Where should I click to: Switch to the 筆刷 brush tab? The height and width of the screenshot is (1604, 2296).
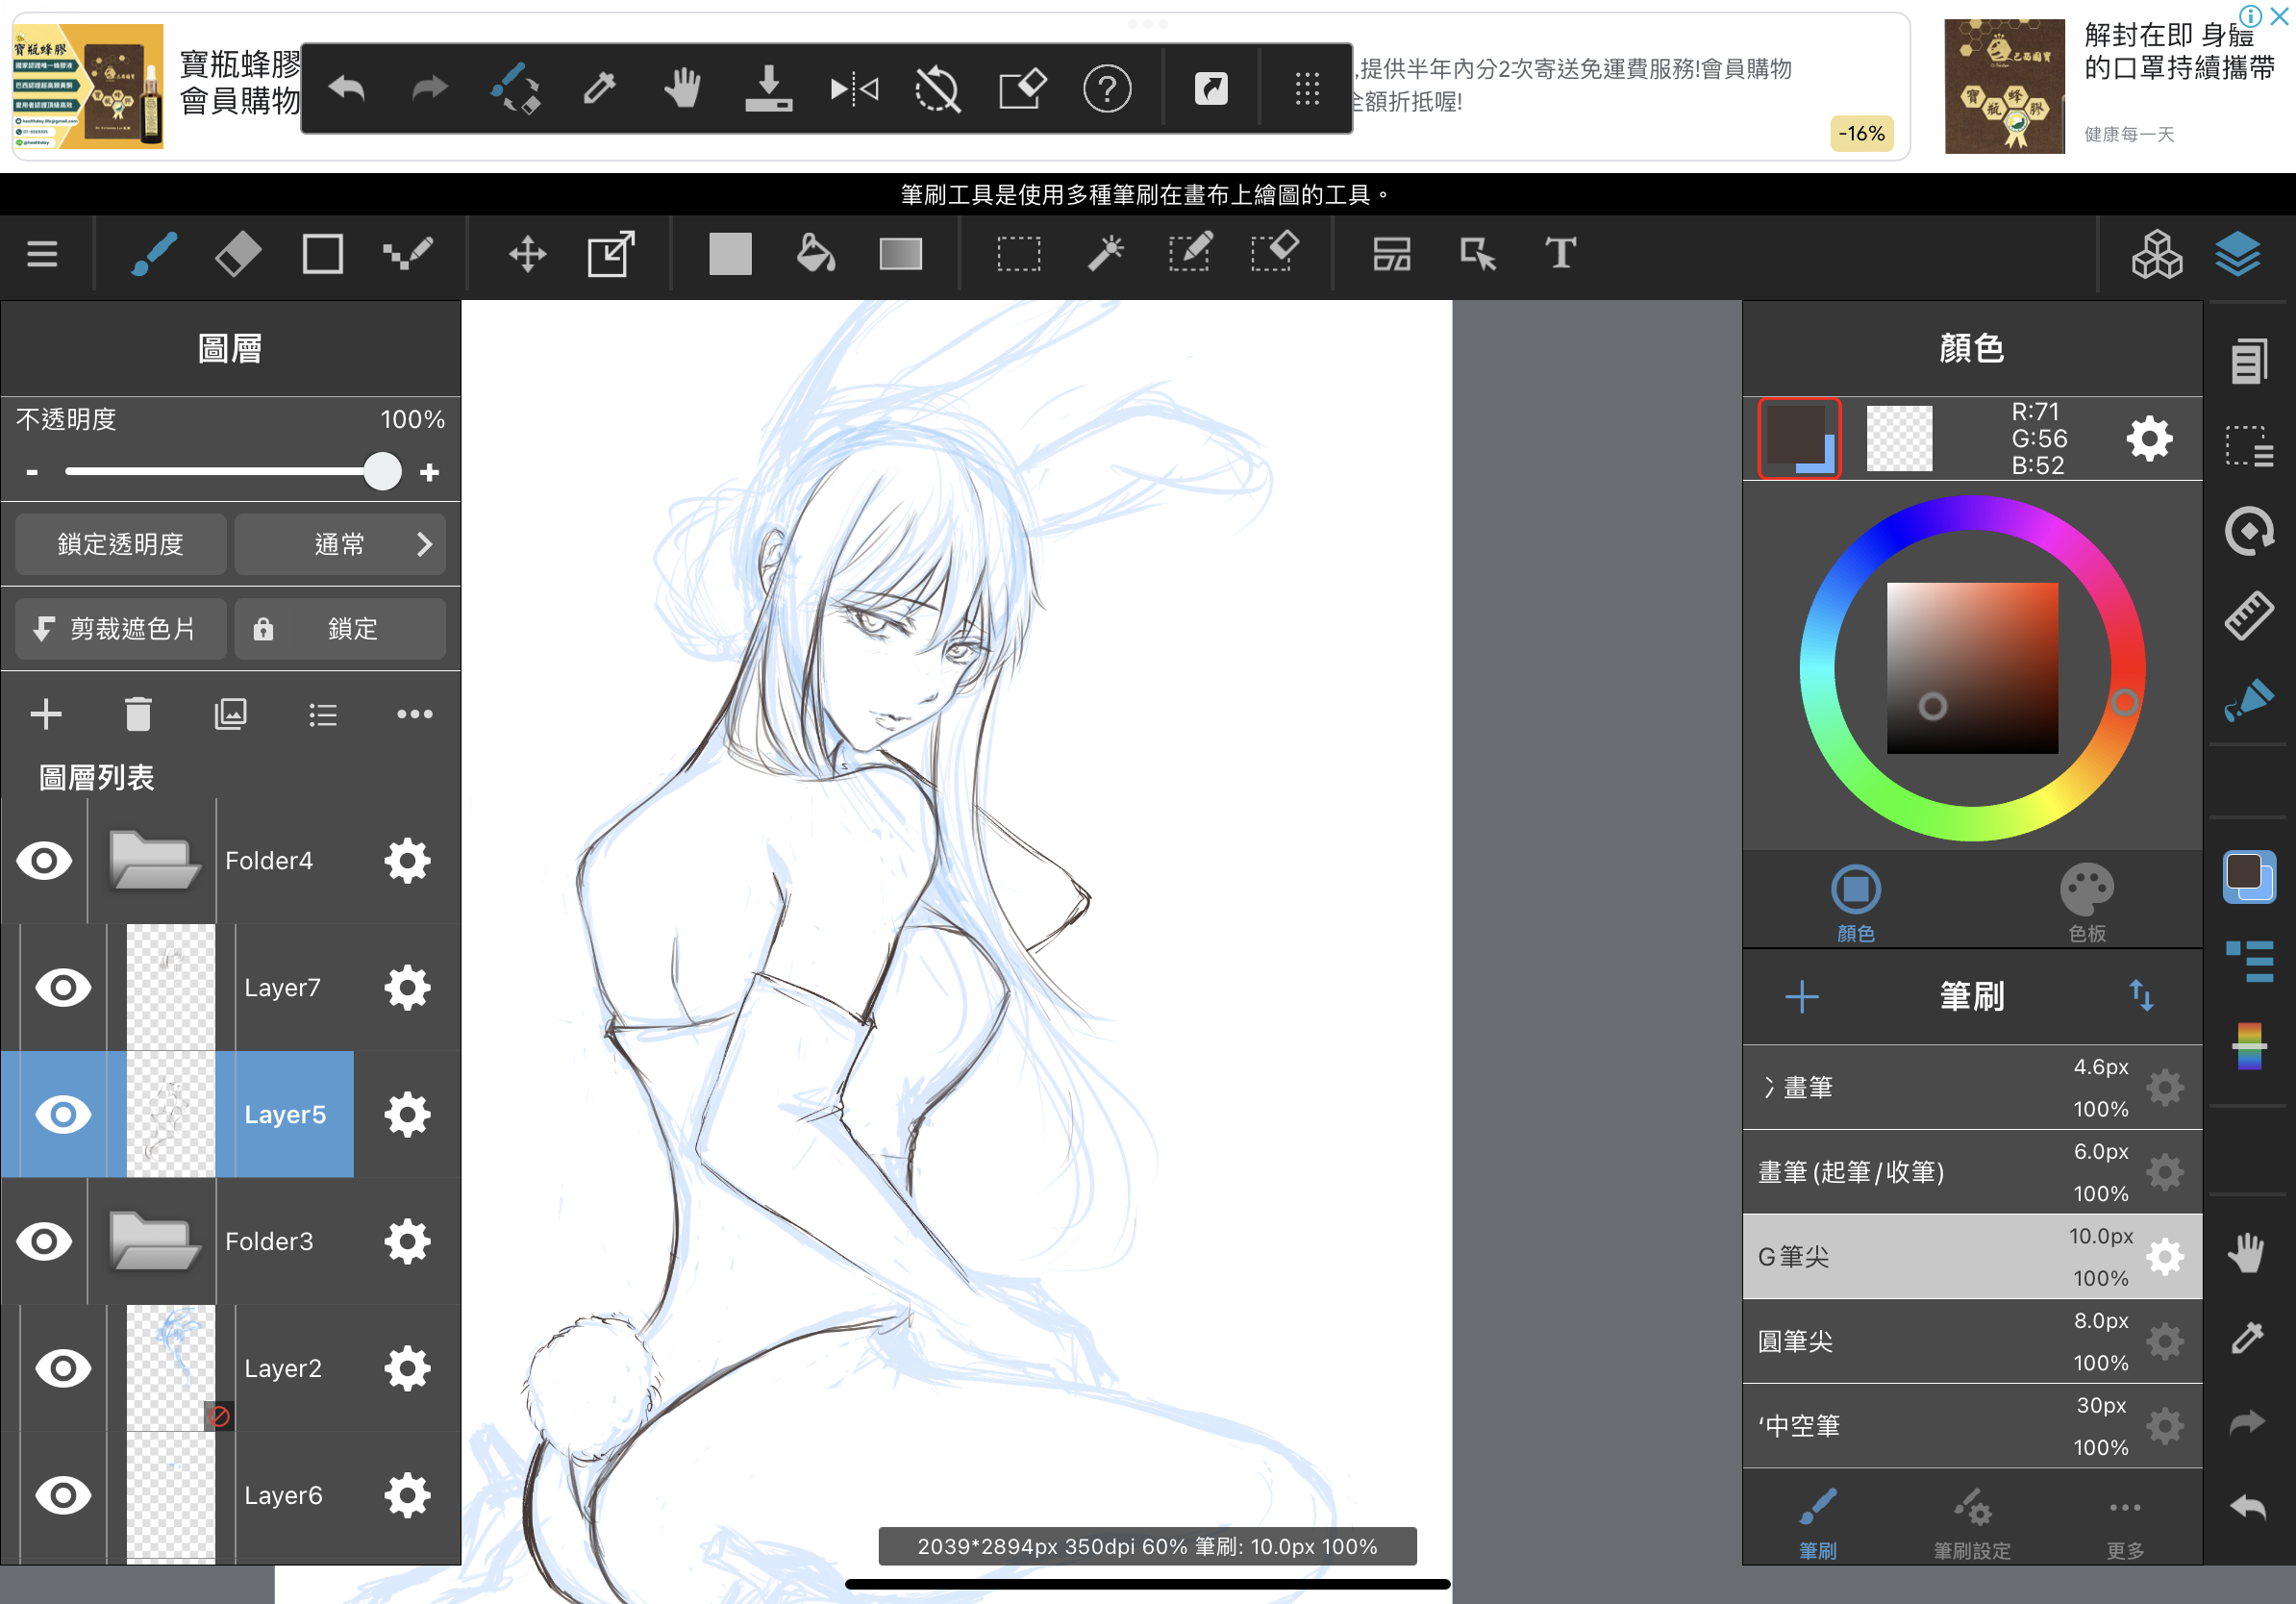[1818, 1523]
